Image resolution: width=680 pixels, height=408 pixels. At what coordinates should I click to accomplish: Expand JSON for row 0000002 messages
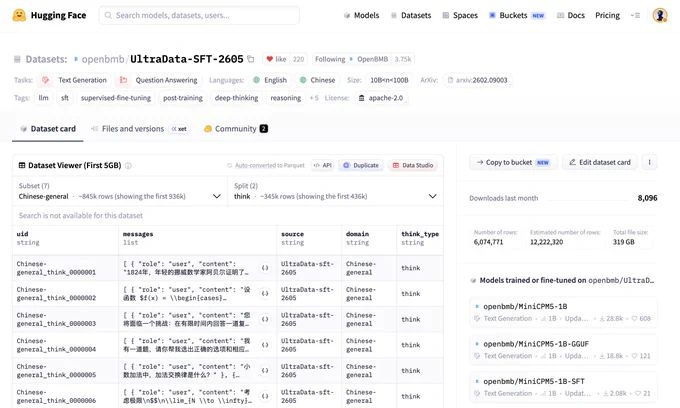pos(265,294)
